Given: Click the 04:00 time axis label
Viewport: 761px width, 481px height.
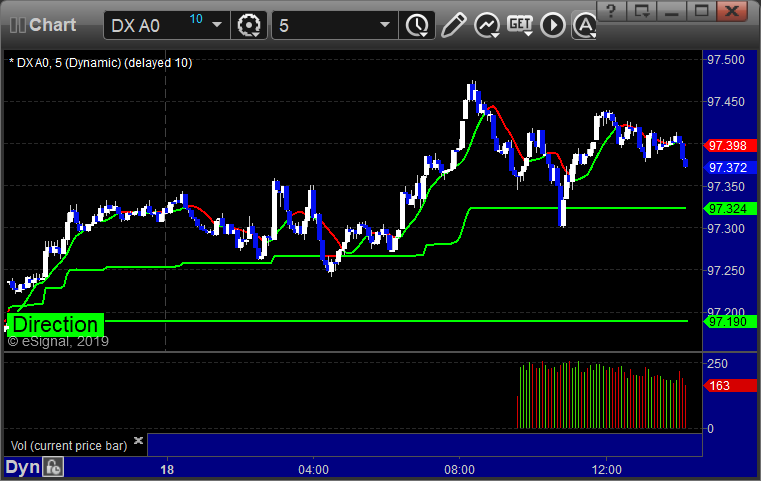Looking at the screenshot, I should (314, 470).
